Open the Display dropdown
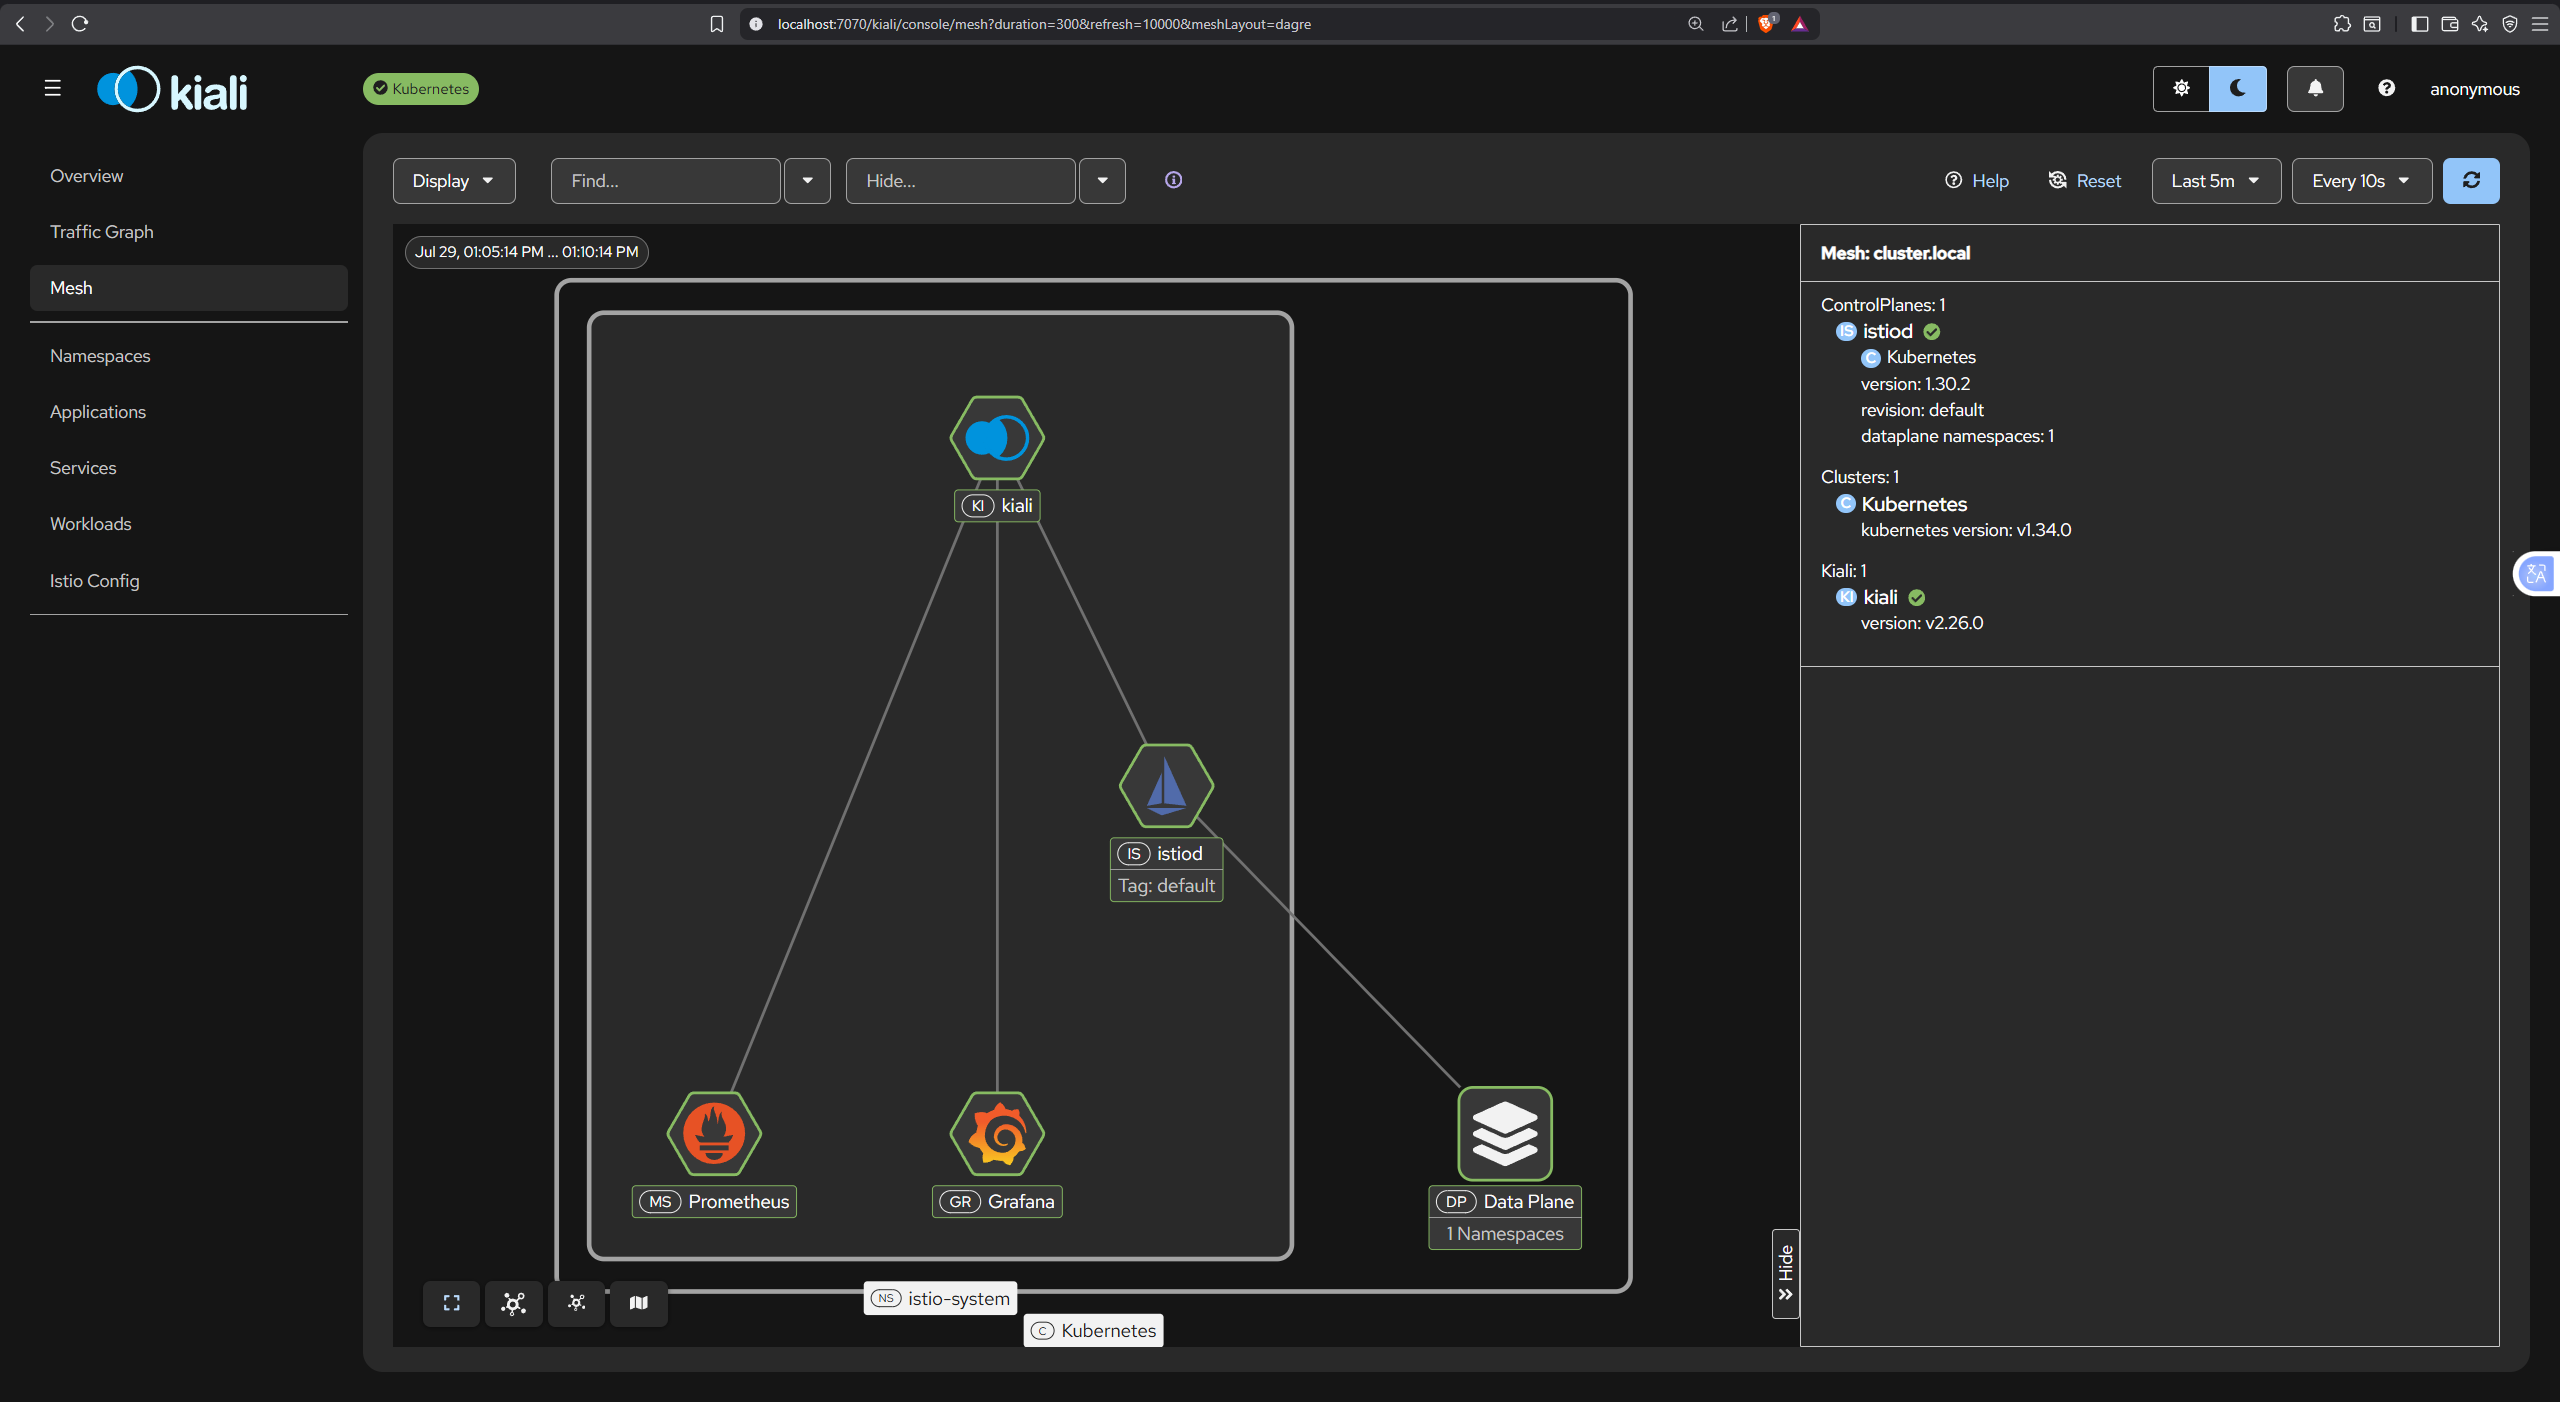The height and width of the screenshot is (1402, 2560). pyautogui.click(x=454, y=181)
